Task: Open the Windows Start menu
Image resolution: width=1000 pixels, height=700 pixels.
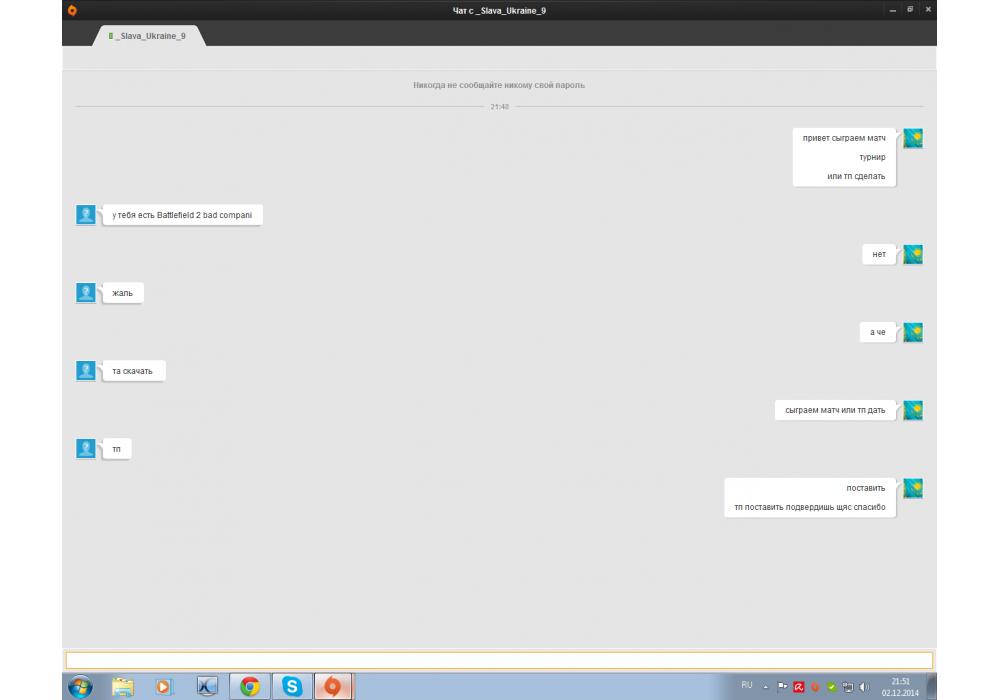Action: pyautogui.click(x=80, y=686)
